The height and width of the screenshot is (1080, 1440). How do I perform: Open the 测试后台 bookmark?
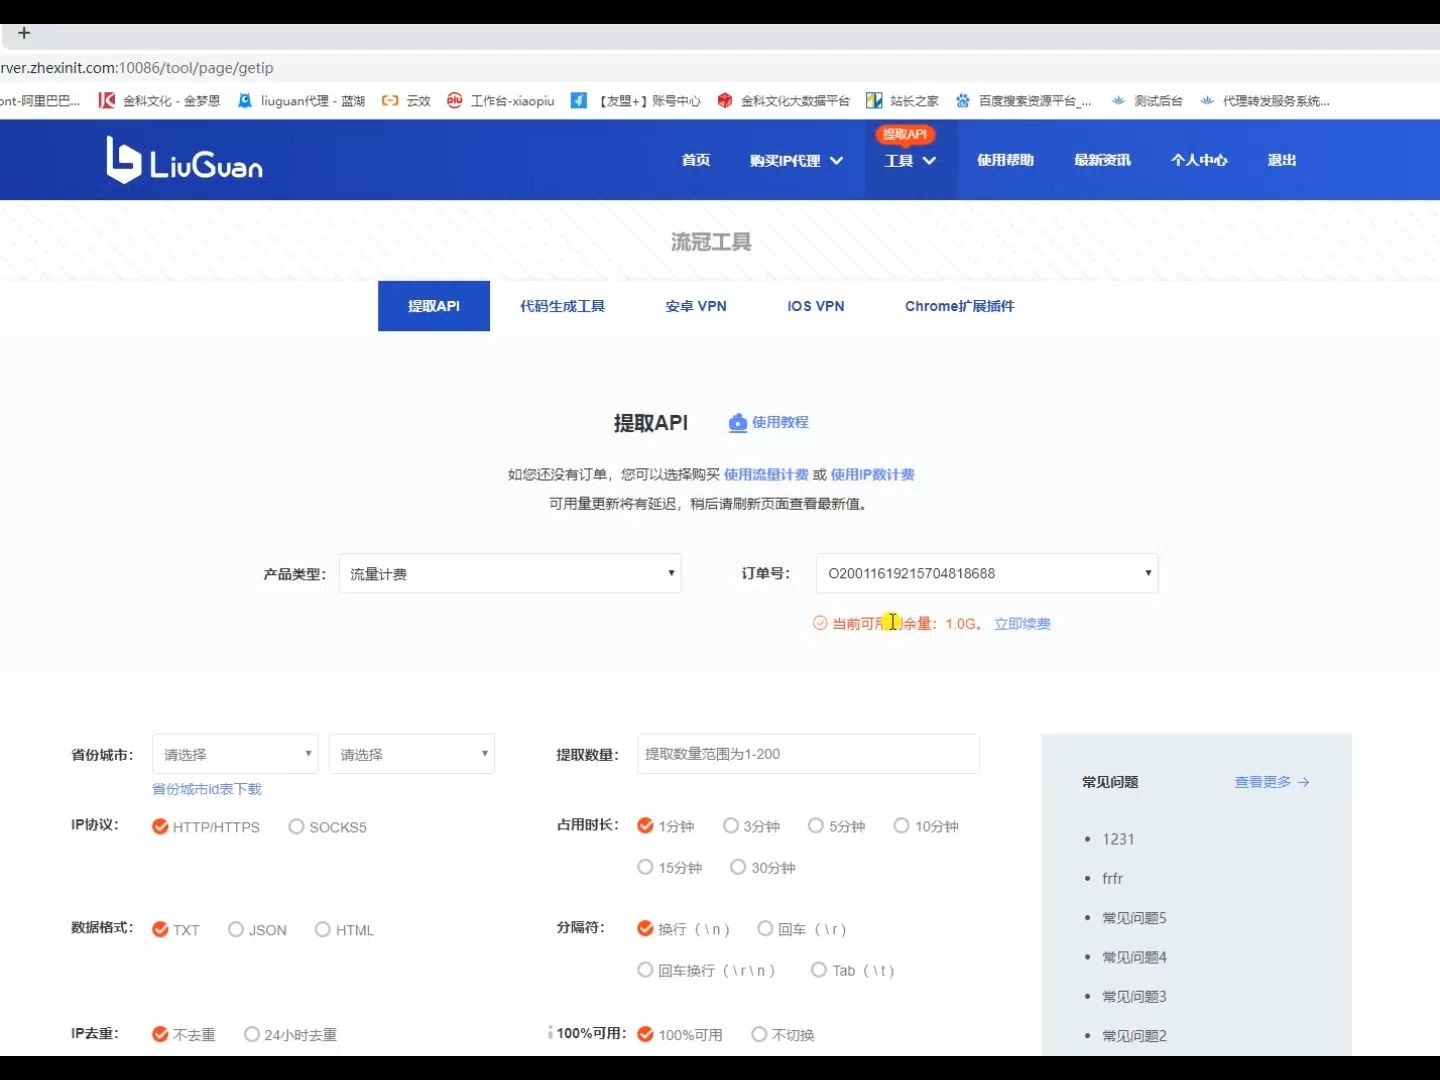tap(1146, 101)
